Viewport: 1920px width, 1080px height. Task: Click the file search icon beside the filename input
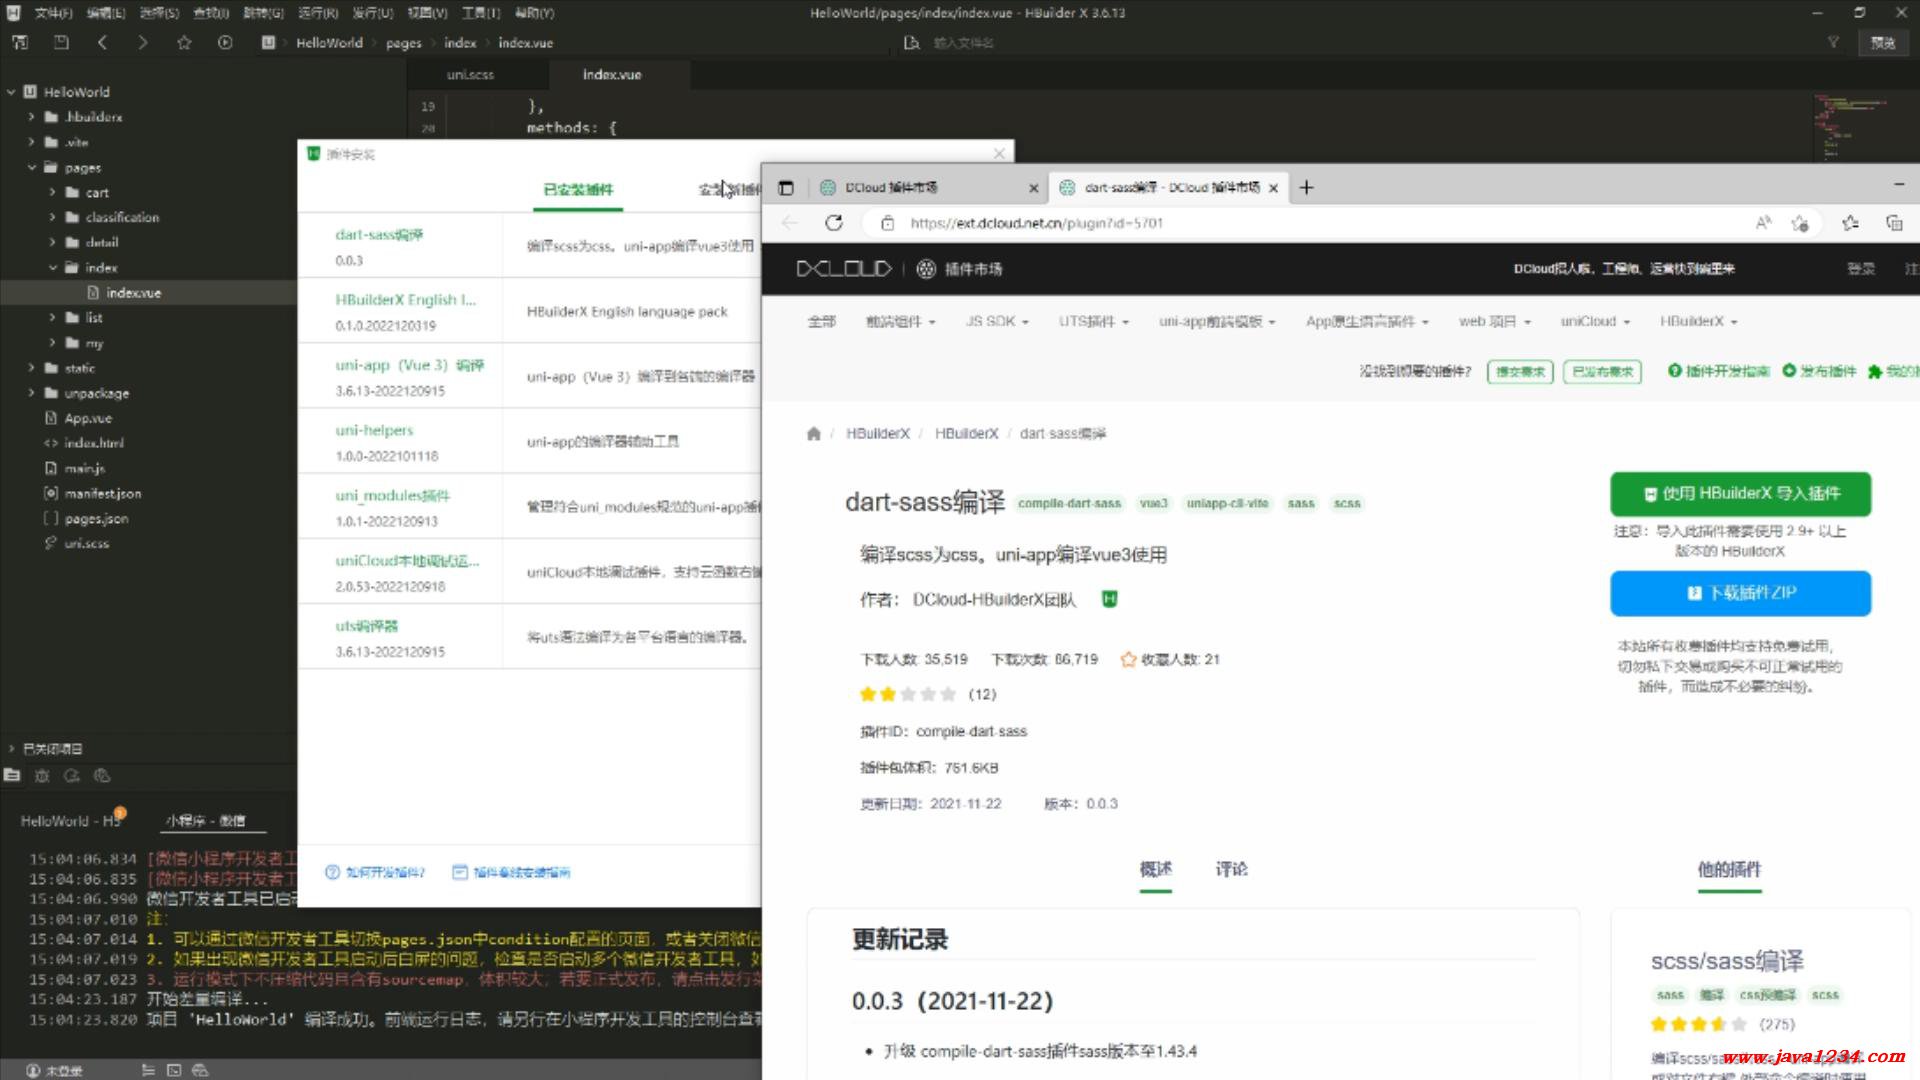coord(911,43)
